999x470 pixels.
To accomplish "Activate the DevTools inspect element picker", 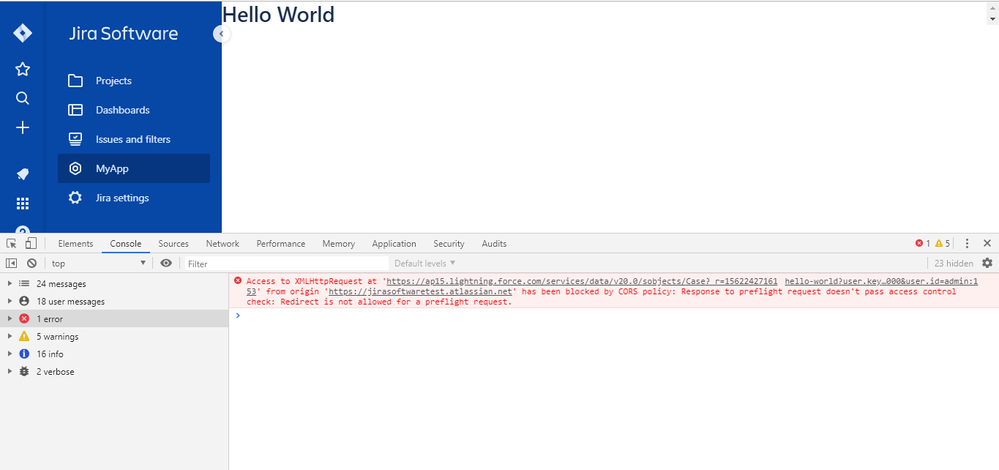I will tap(11, 243).
